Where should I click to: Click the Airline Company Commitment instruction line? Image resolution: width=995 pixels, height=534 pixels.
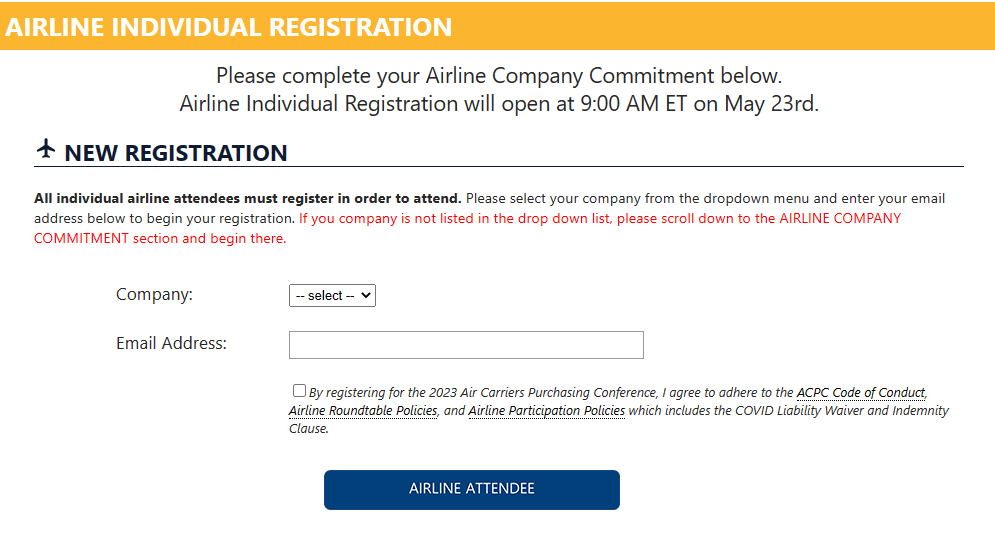499,75
